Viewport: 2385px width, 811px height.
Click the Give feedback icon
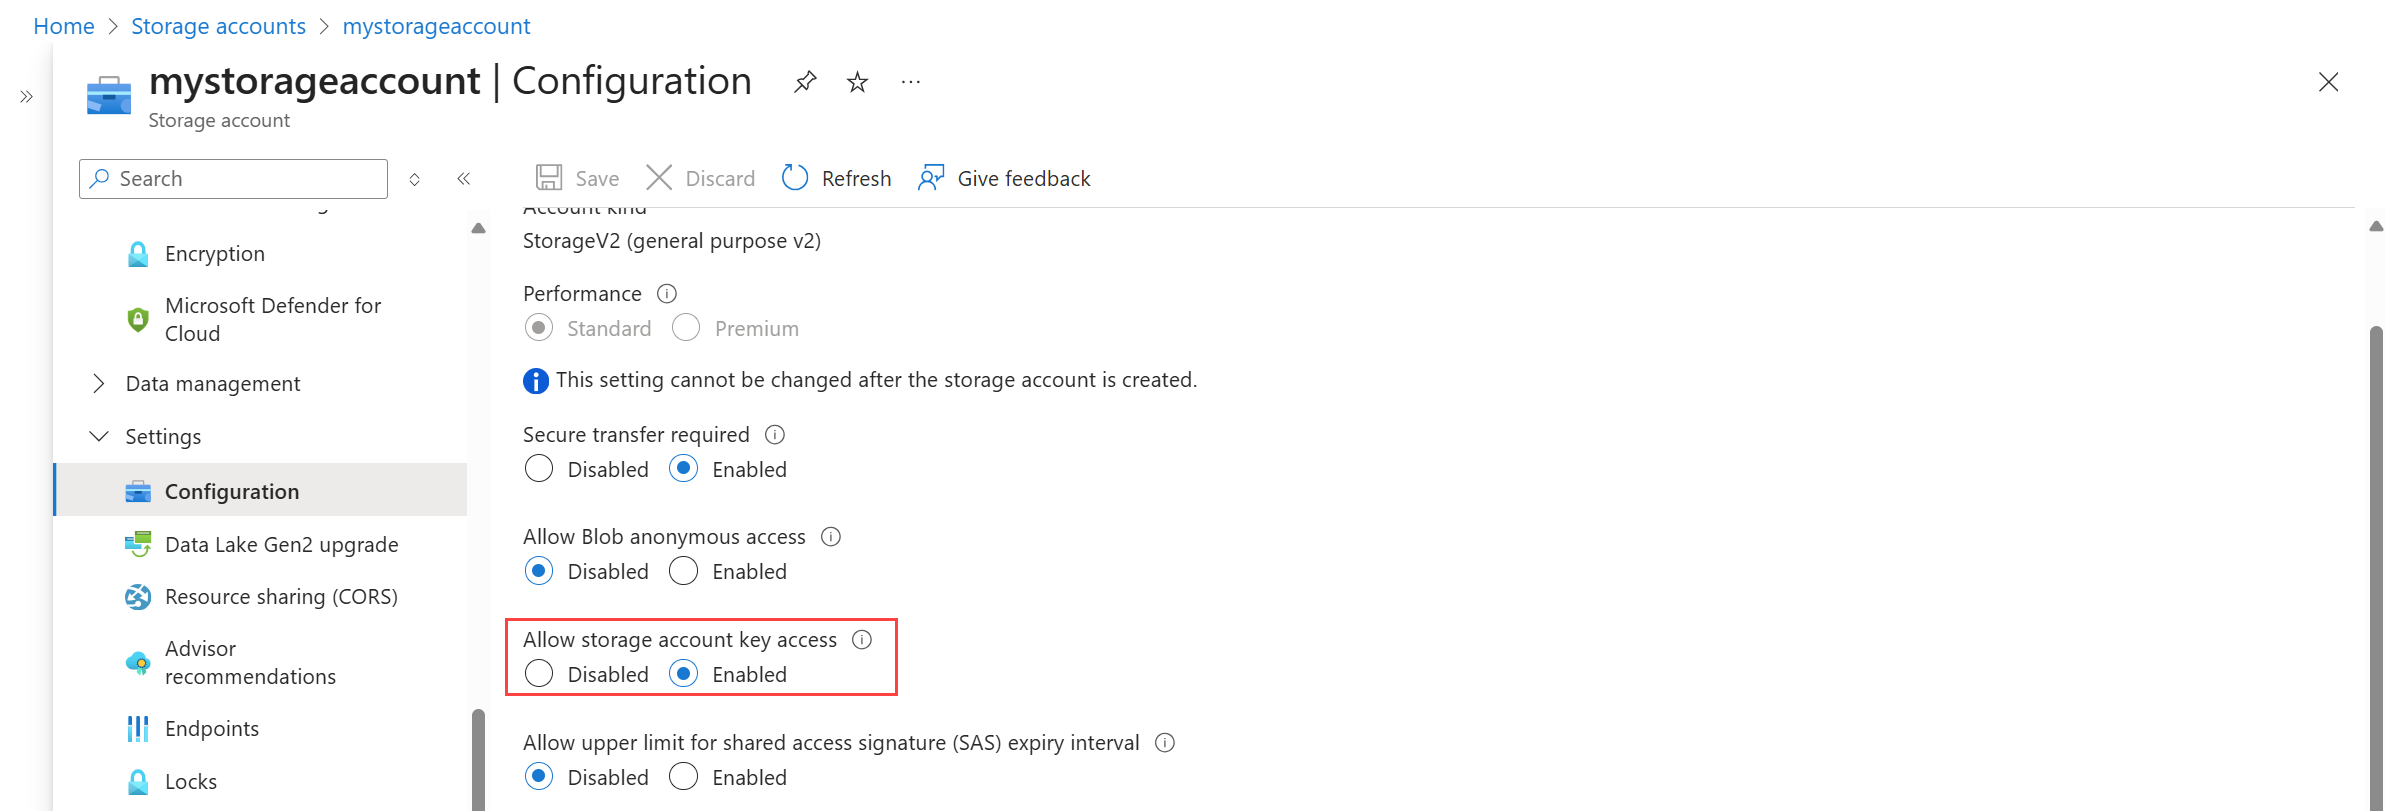click(931, 178)
